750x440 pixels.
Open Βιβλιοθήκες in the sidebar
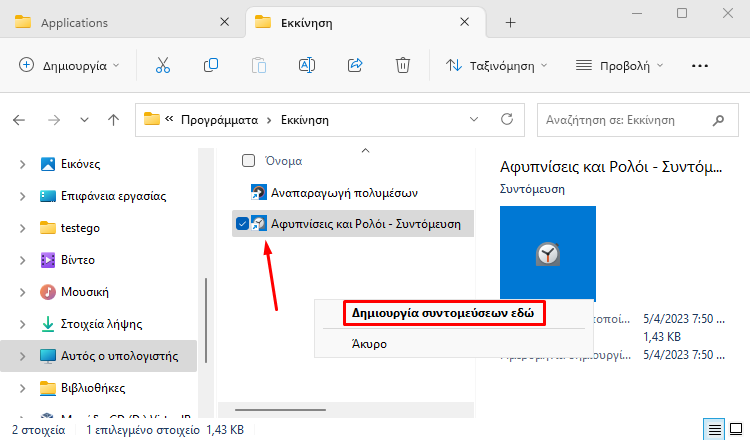point(93,388)
